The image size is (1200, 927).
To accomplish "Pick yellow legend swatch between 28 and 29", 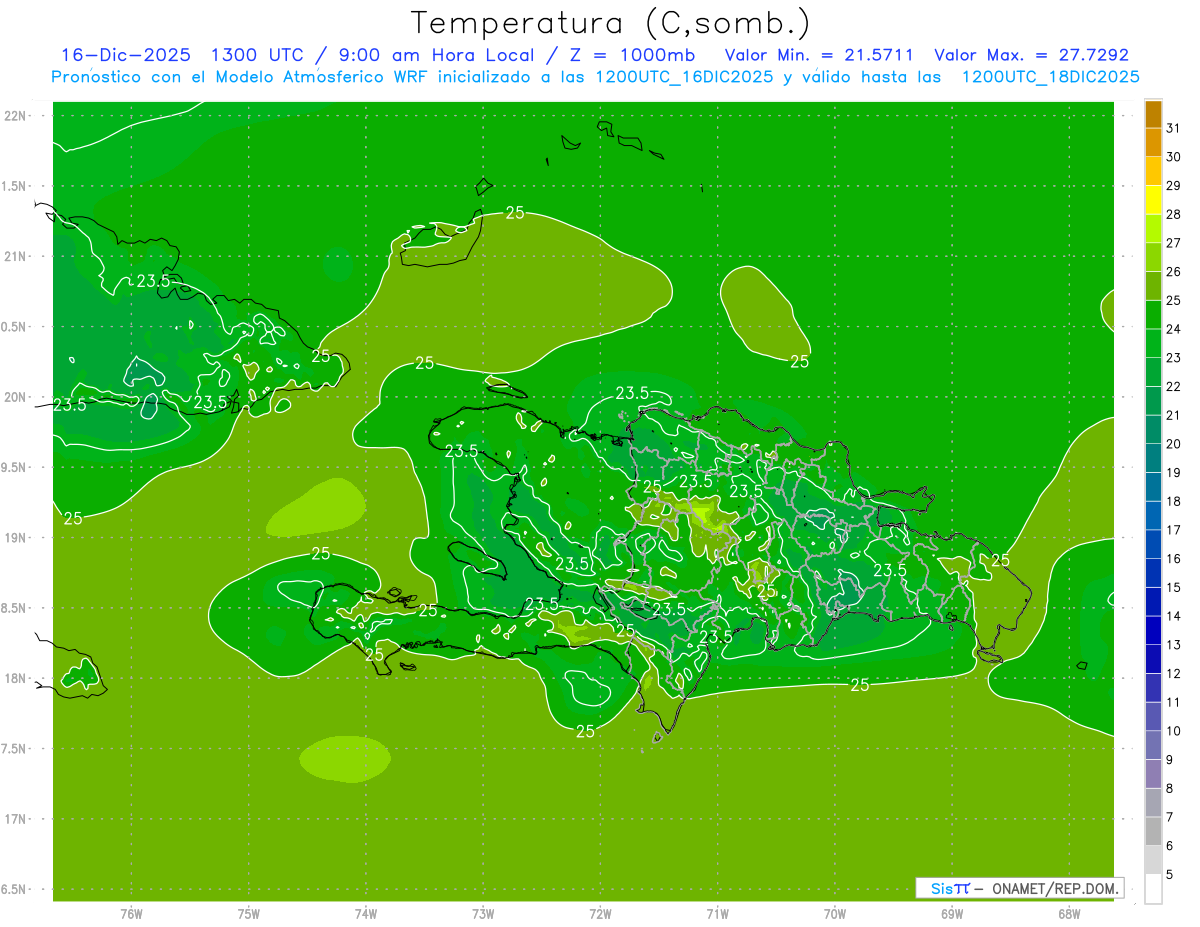I will pyautogui.click(x=1153, y=200).
